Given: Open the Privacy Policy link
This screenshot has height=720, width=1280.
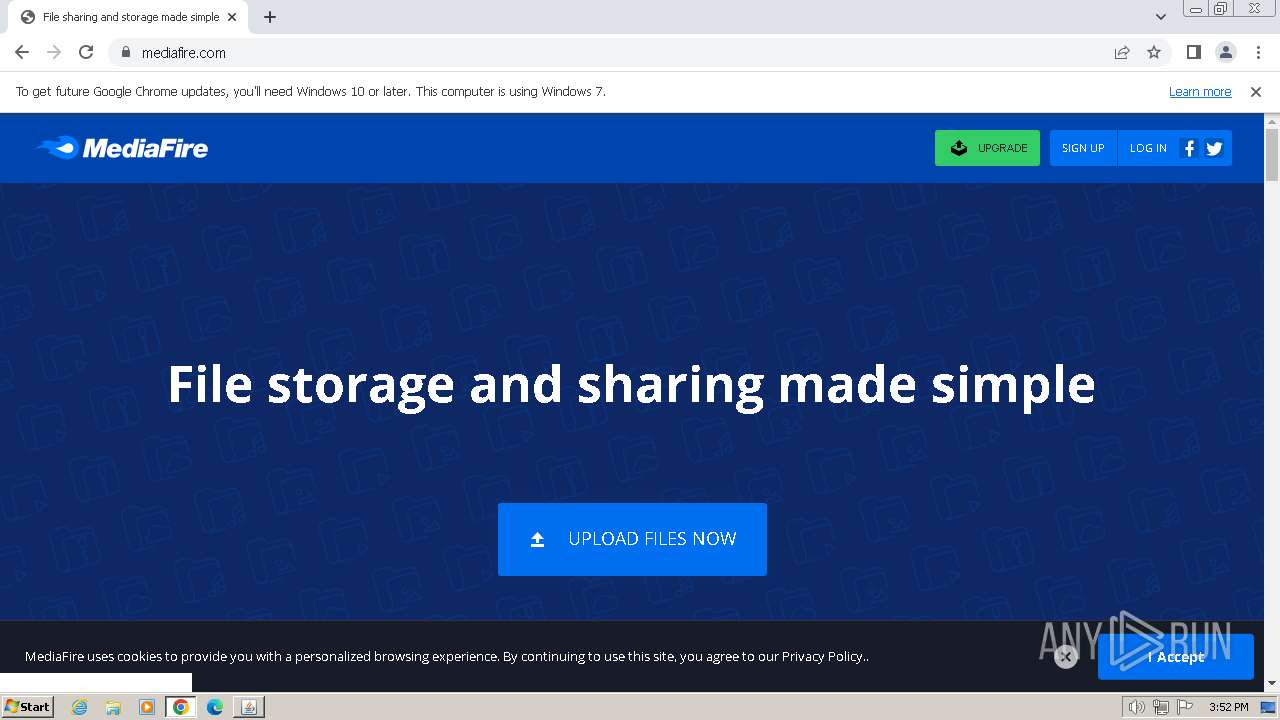Looking at the screenshot, I should 822,657.
